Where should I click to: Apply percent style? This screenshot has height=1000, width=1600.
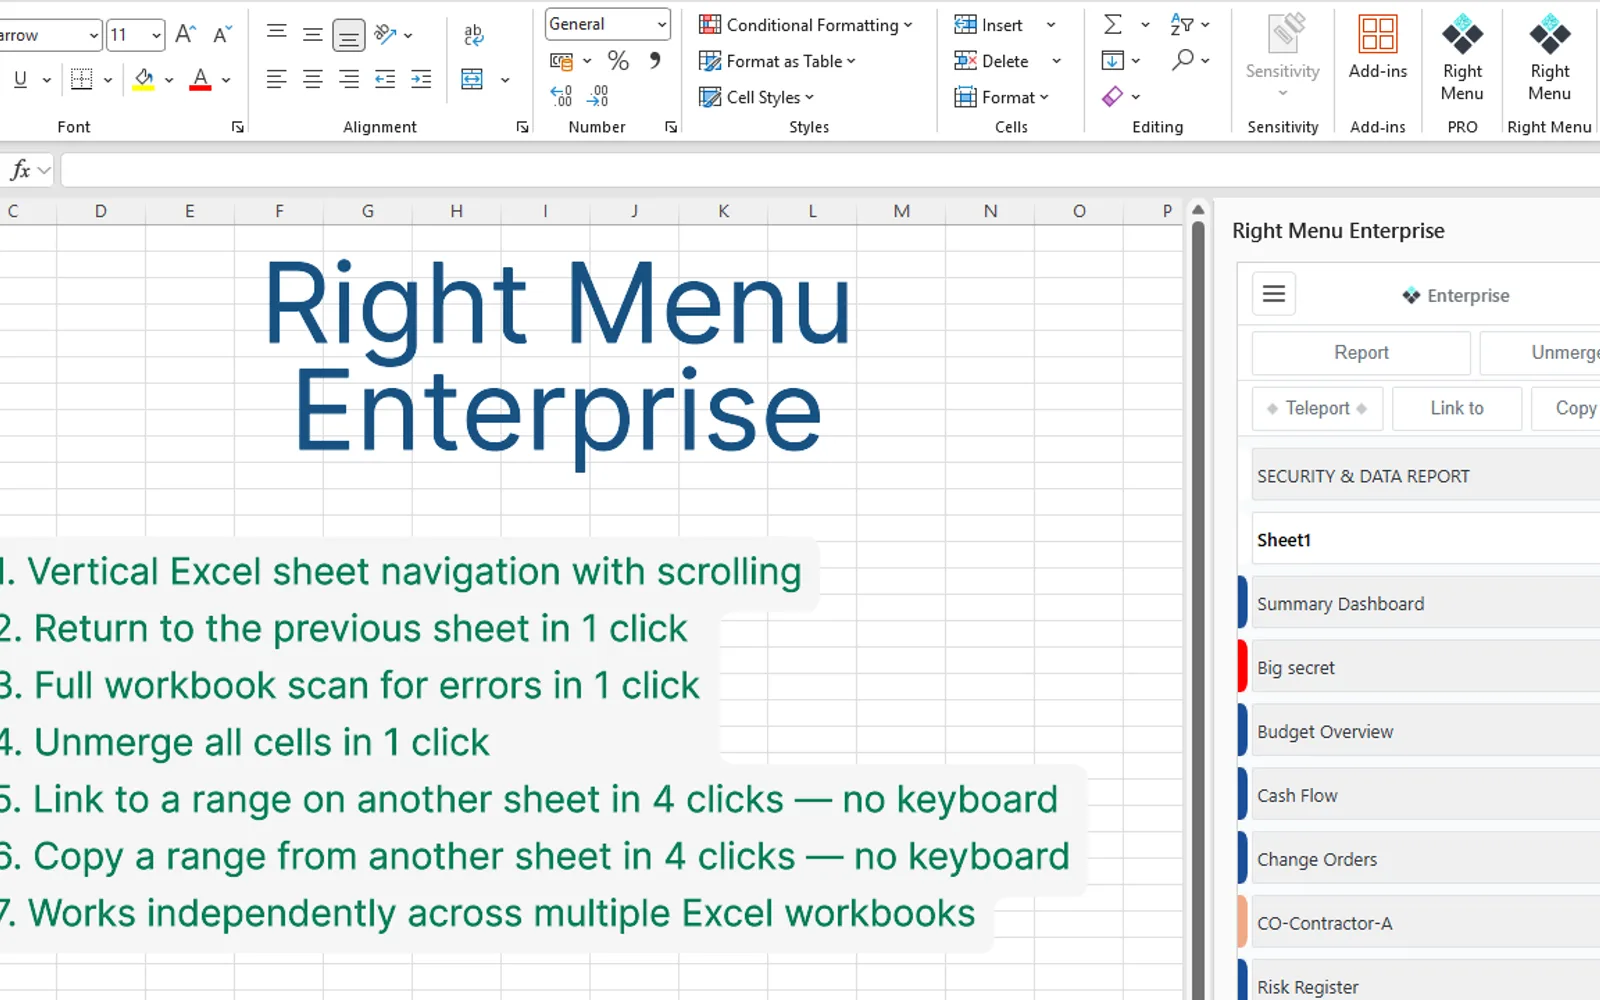pyautogui.click(x=618, y=61)
